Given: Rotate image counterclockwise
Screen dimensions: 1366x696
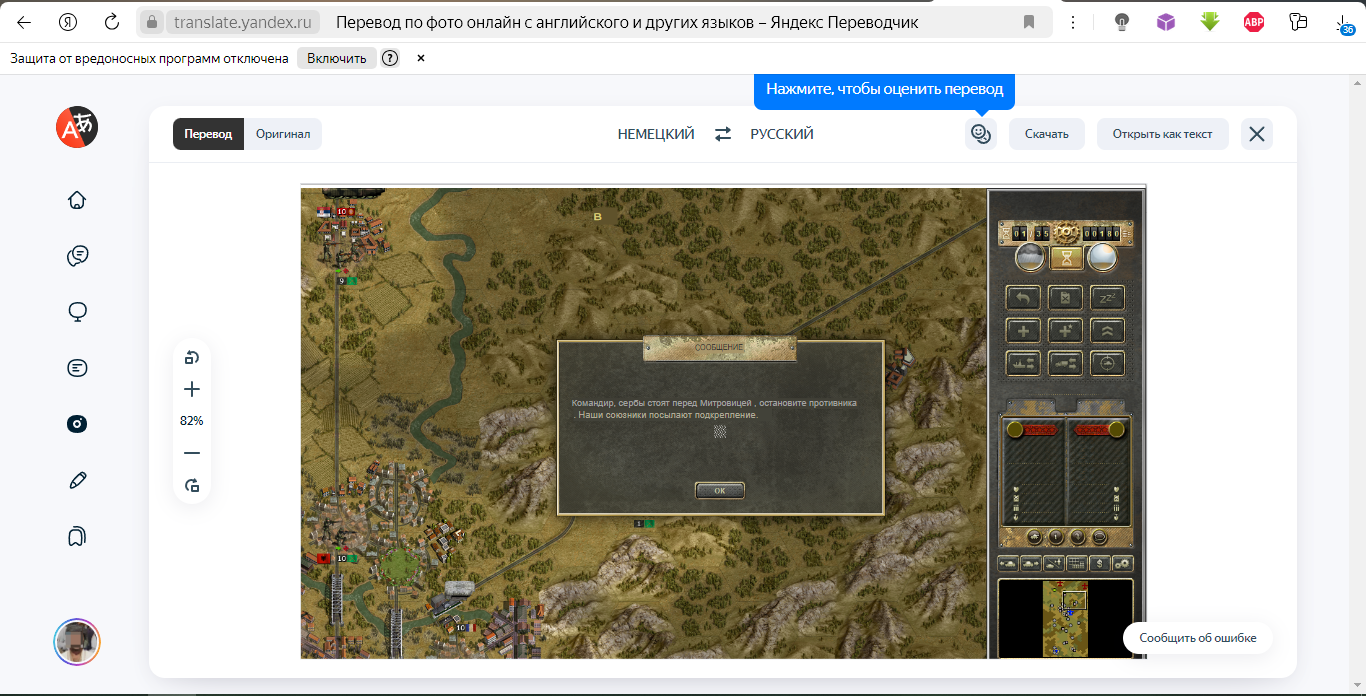Looking at the screenshot, I should pyautogui.click(x=192, y=358).
